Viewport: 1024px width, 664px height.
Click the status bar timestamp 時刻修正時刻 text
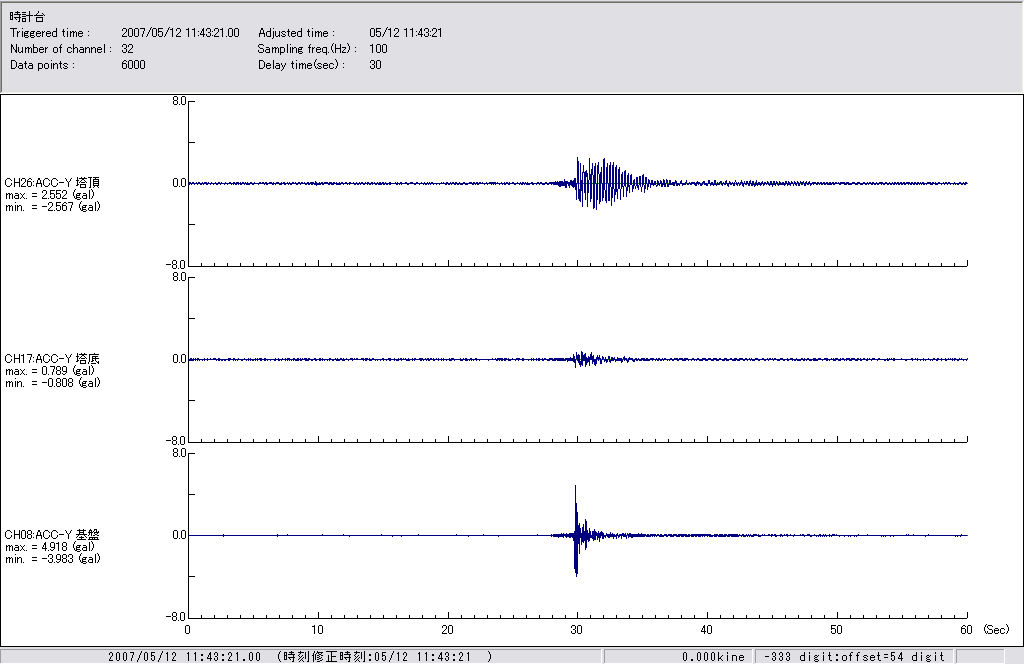385,656
